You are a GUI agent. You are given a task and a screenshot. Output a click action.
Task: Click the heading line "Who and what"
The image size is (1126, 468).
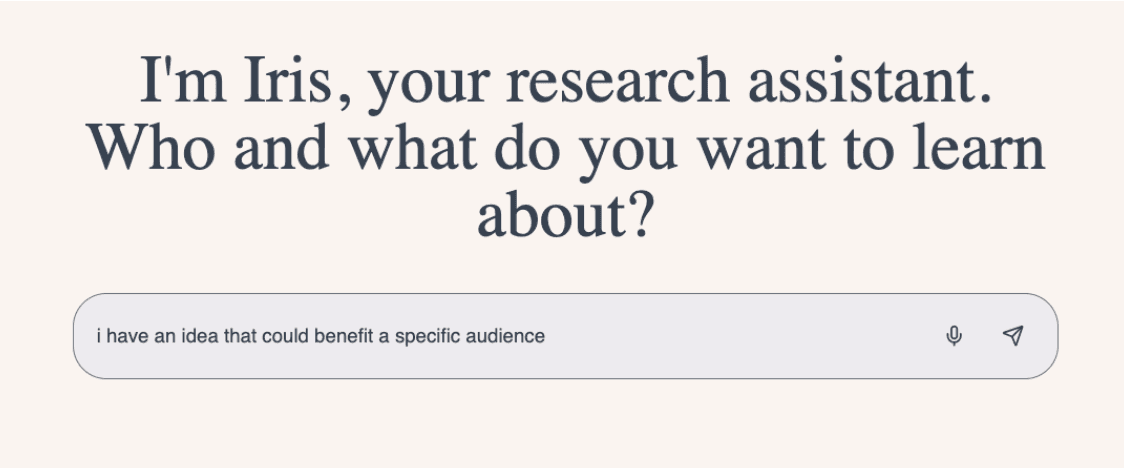coord(282,147)
